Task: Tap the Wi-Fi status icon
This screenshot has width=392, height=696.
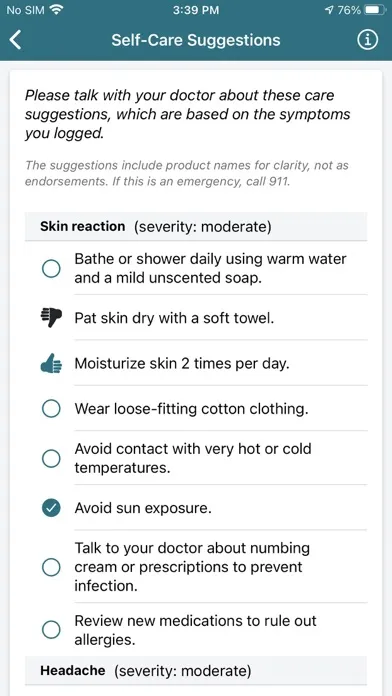Action: (x=56, y=10)
